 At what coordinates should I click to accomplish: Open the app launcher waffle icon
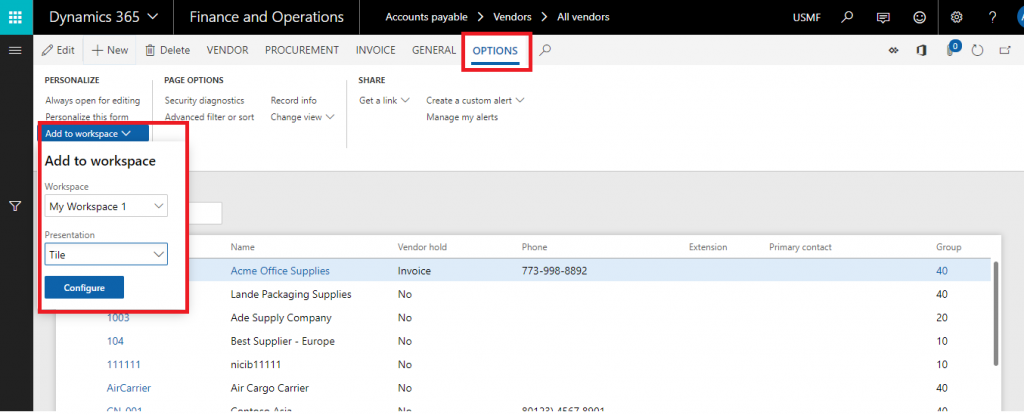point(16,17)
